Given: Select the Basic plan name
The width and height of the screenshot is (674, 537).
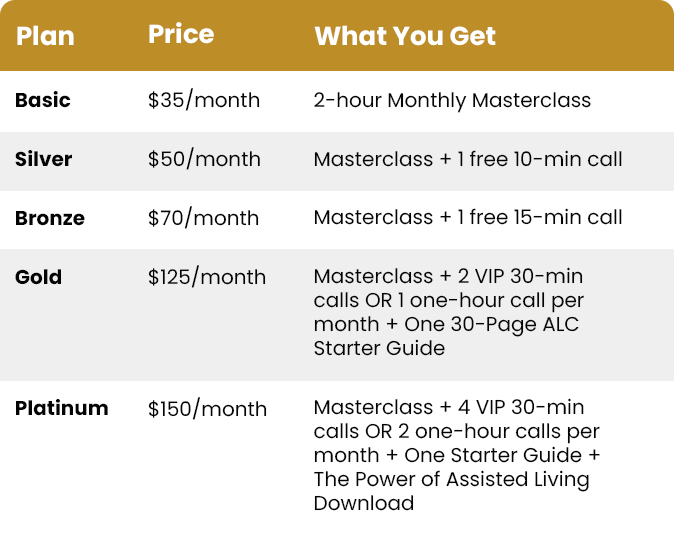Looking at the screenshot, I should coord(43,100).
